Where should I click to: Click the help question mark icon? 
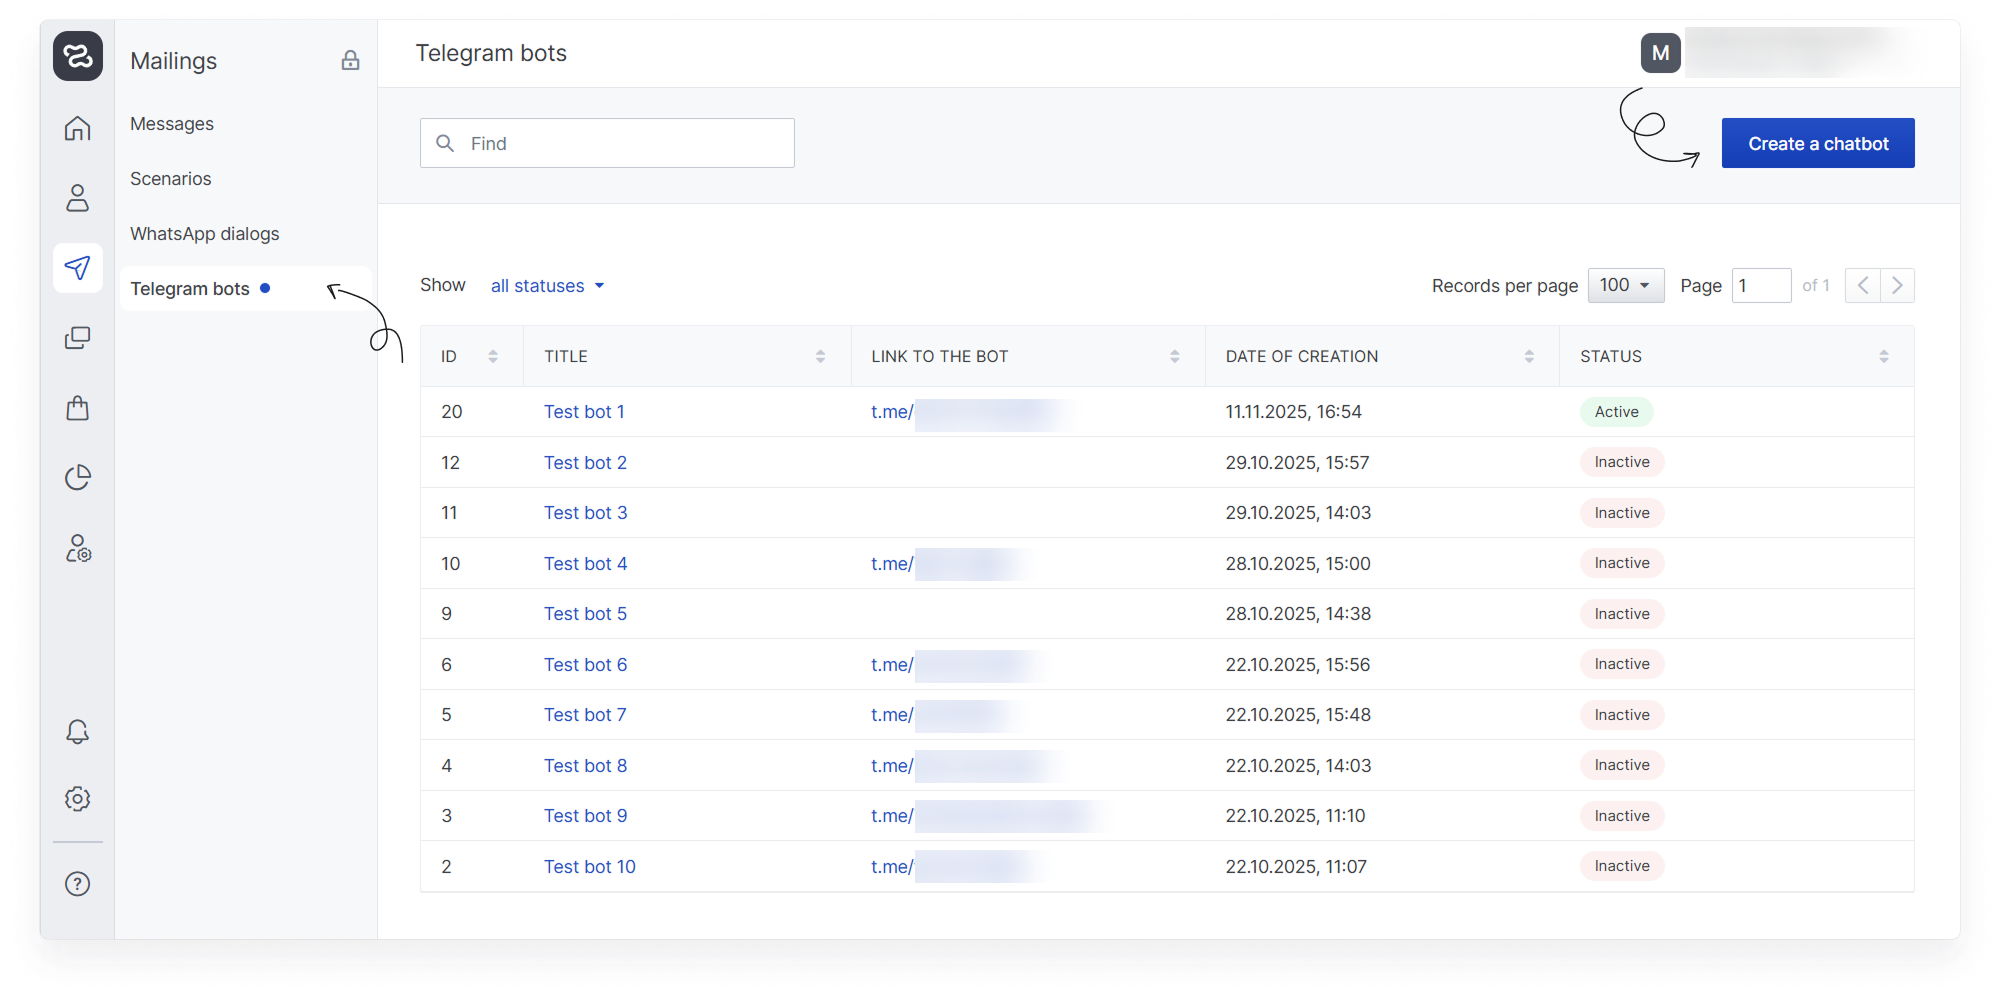pyautogui.click(x=77, y=884)
